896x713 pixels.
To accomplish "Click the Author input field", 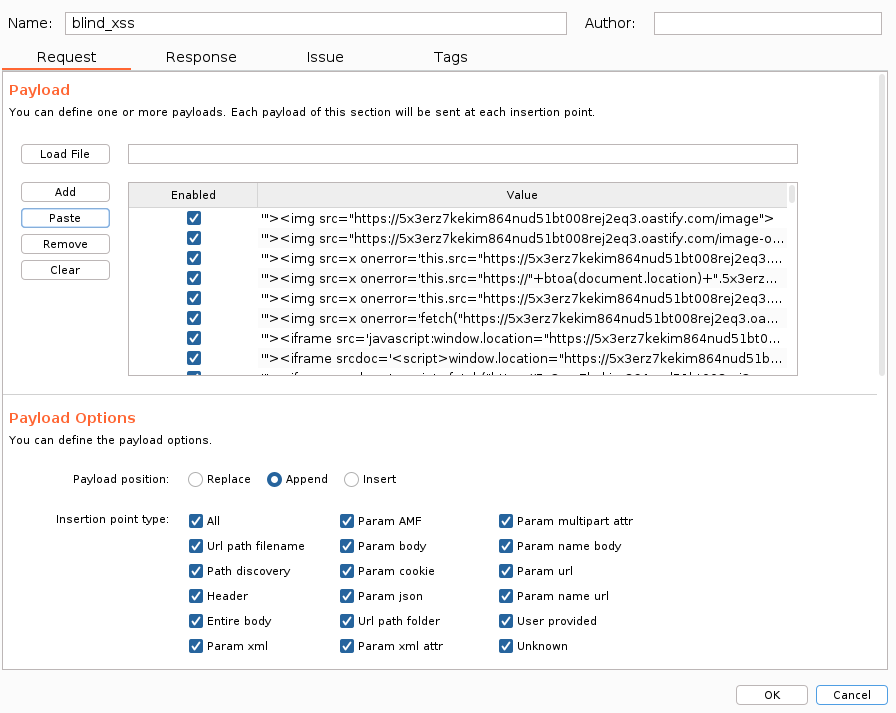I will point(767,23).
